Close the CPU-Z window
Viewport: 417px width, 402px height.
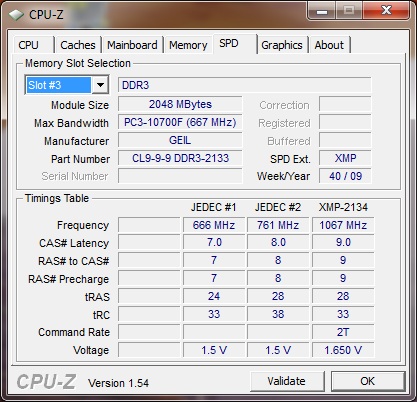pyautogui.click(x=386, y=11)
